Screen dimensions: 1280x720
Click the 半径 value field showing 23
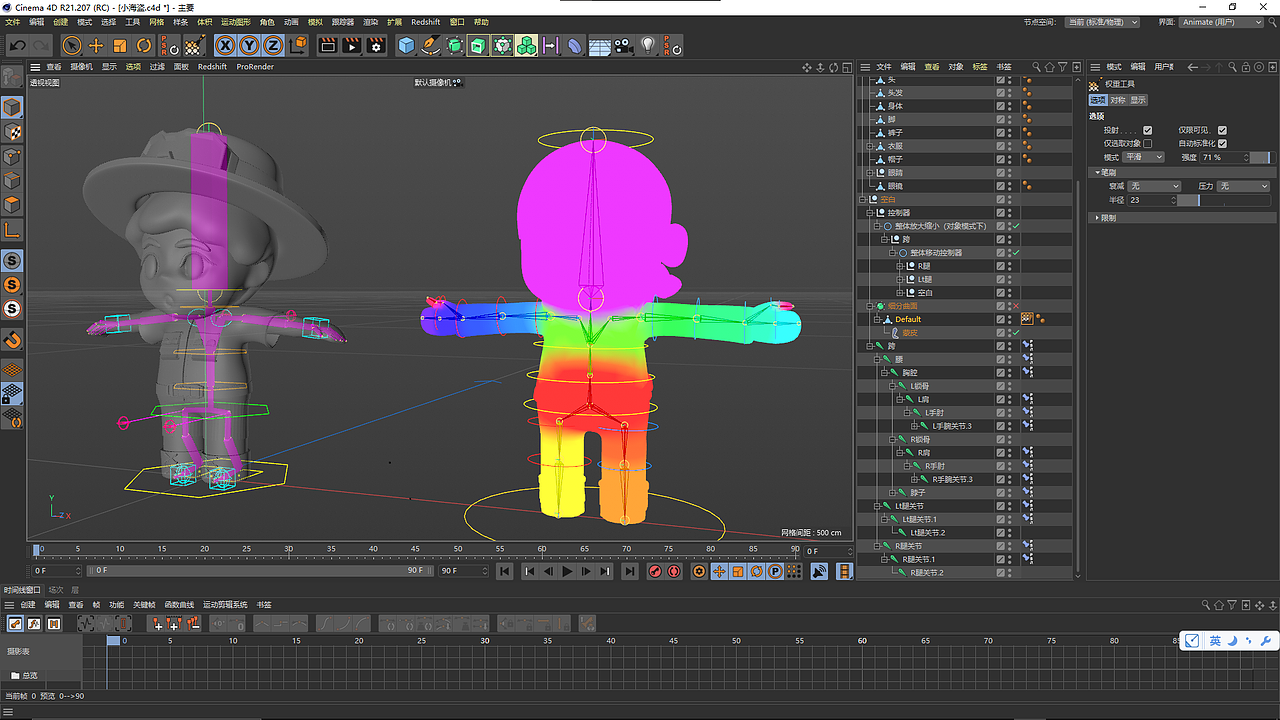pos(1152,201)
